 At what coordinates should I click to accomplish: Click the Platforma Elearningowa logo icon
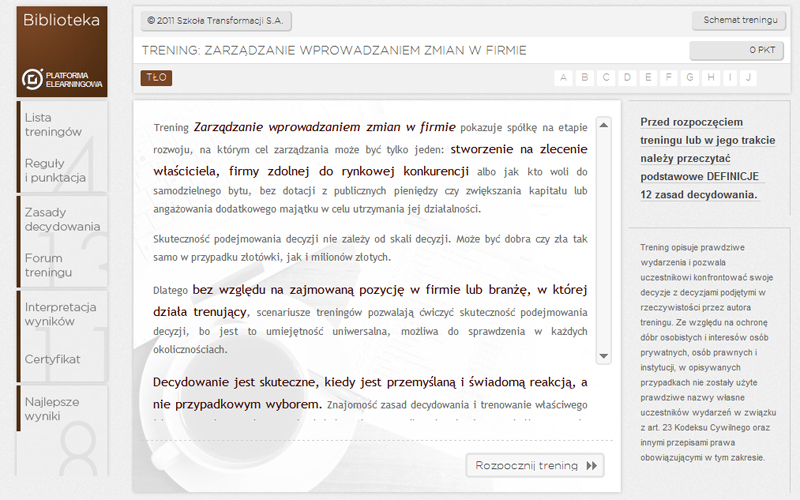pos(32,80)
